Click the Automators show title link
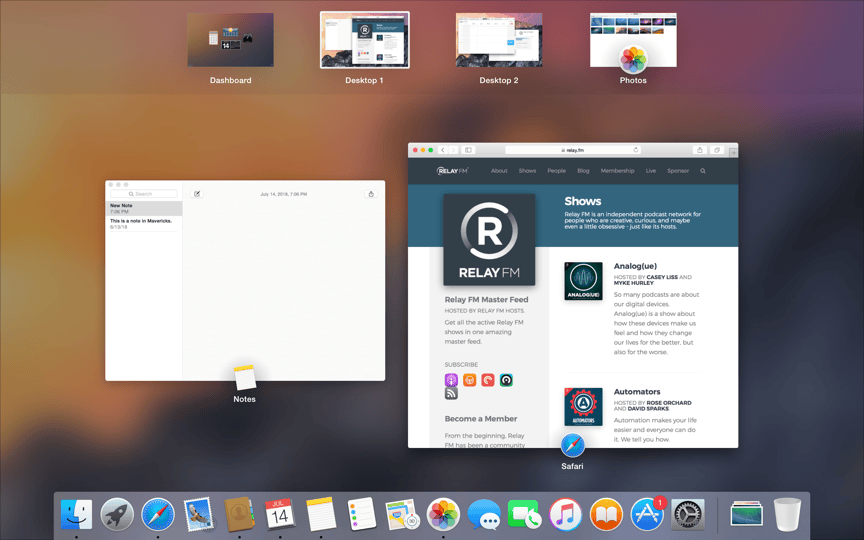 coord(637,392)
